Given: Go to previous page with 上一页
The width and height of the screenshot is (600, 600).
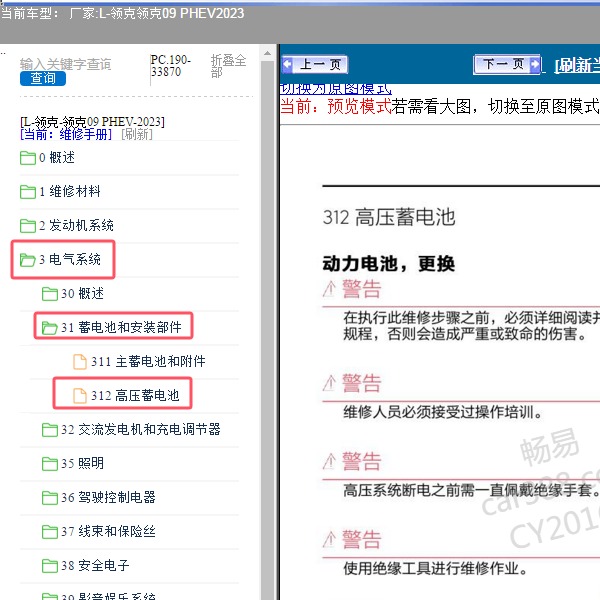Looking at the screenshot, I should pos(315,65).
